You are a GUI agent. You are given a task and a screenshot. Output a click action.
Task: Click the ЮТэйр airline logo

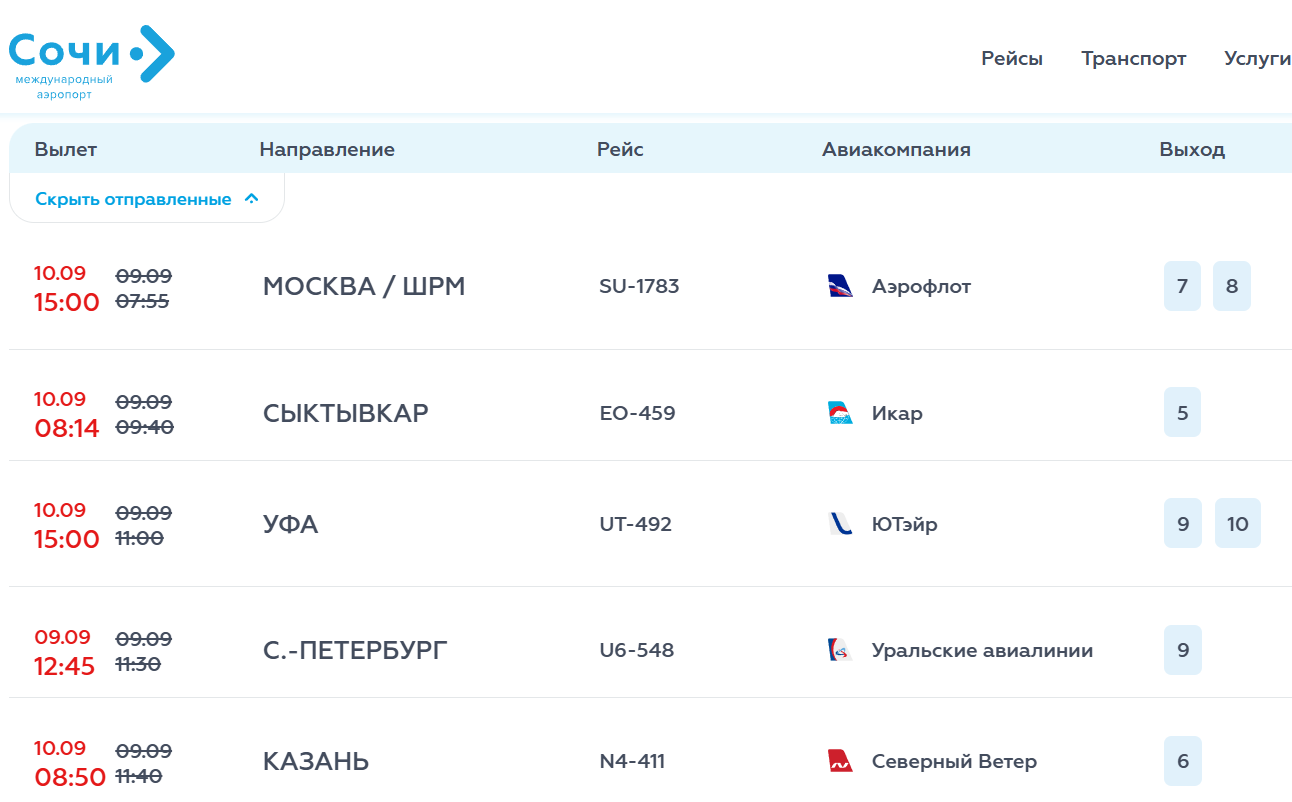click(x=841, y=524)
